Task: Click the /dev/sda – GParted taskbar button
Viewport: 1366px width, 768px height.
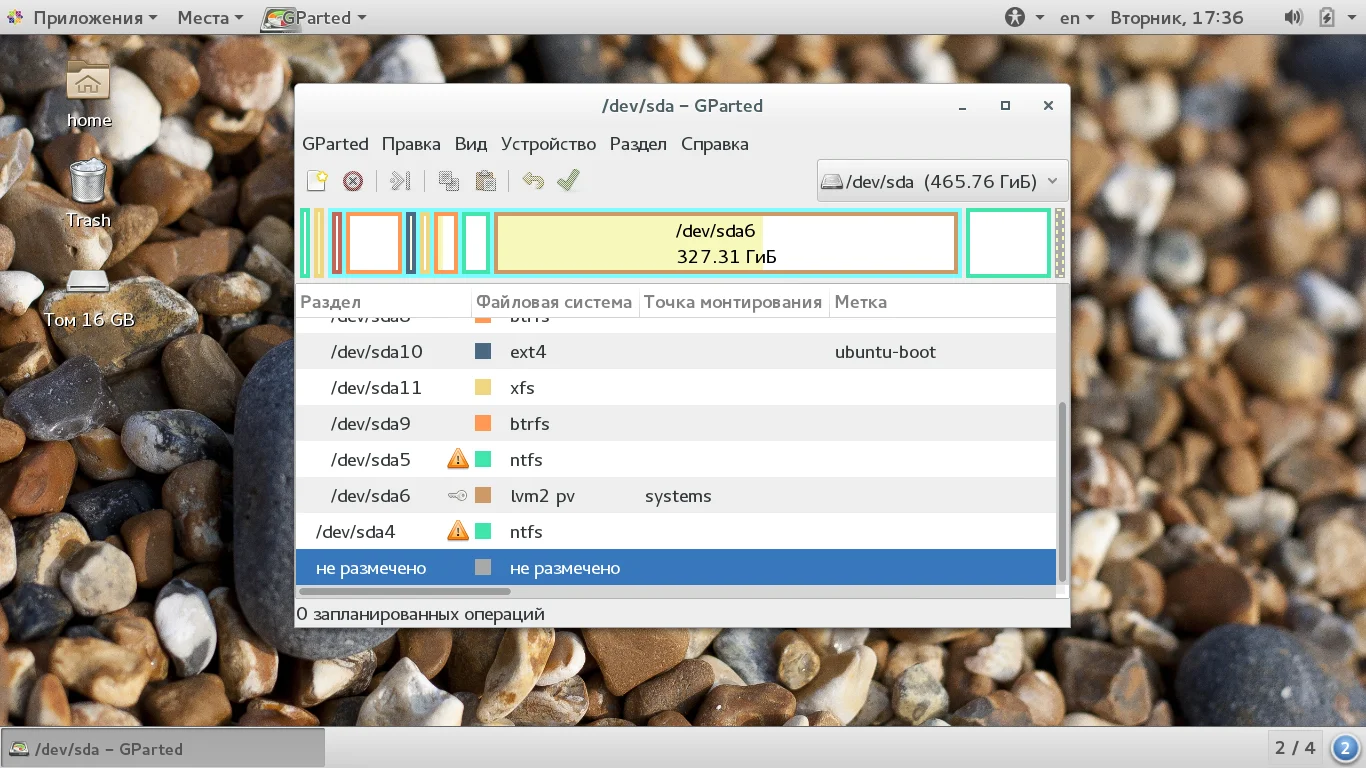Action: coord(164,748)
